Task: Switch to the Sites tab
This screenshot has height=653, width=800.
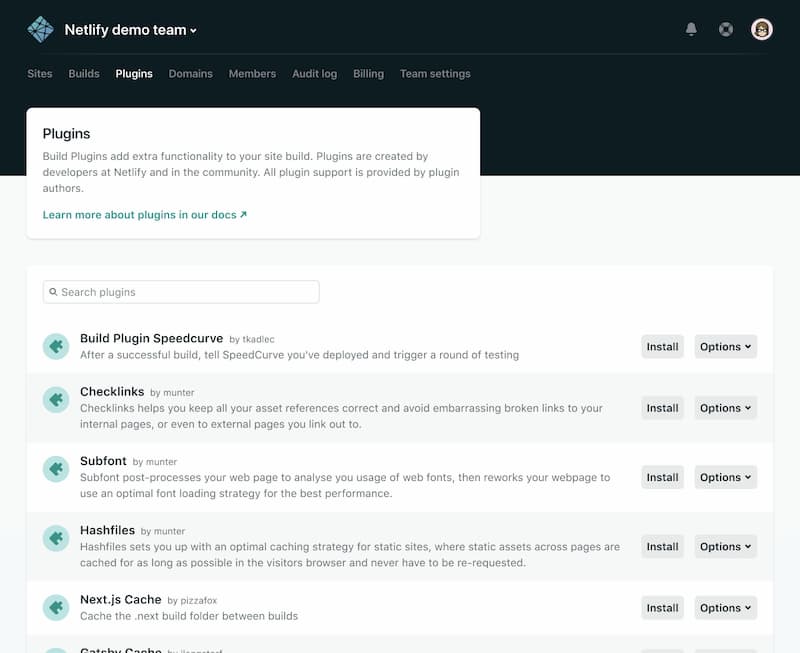Action: click(39, 73)
